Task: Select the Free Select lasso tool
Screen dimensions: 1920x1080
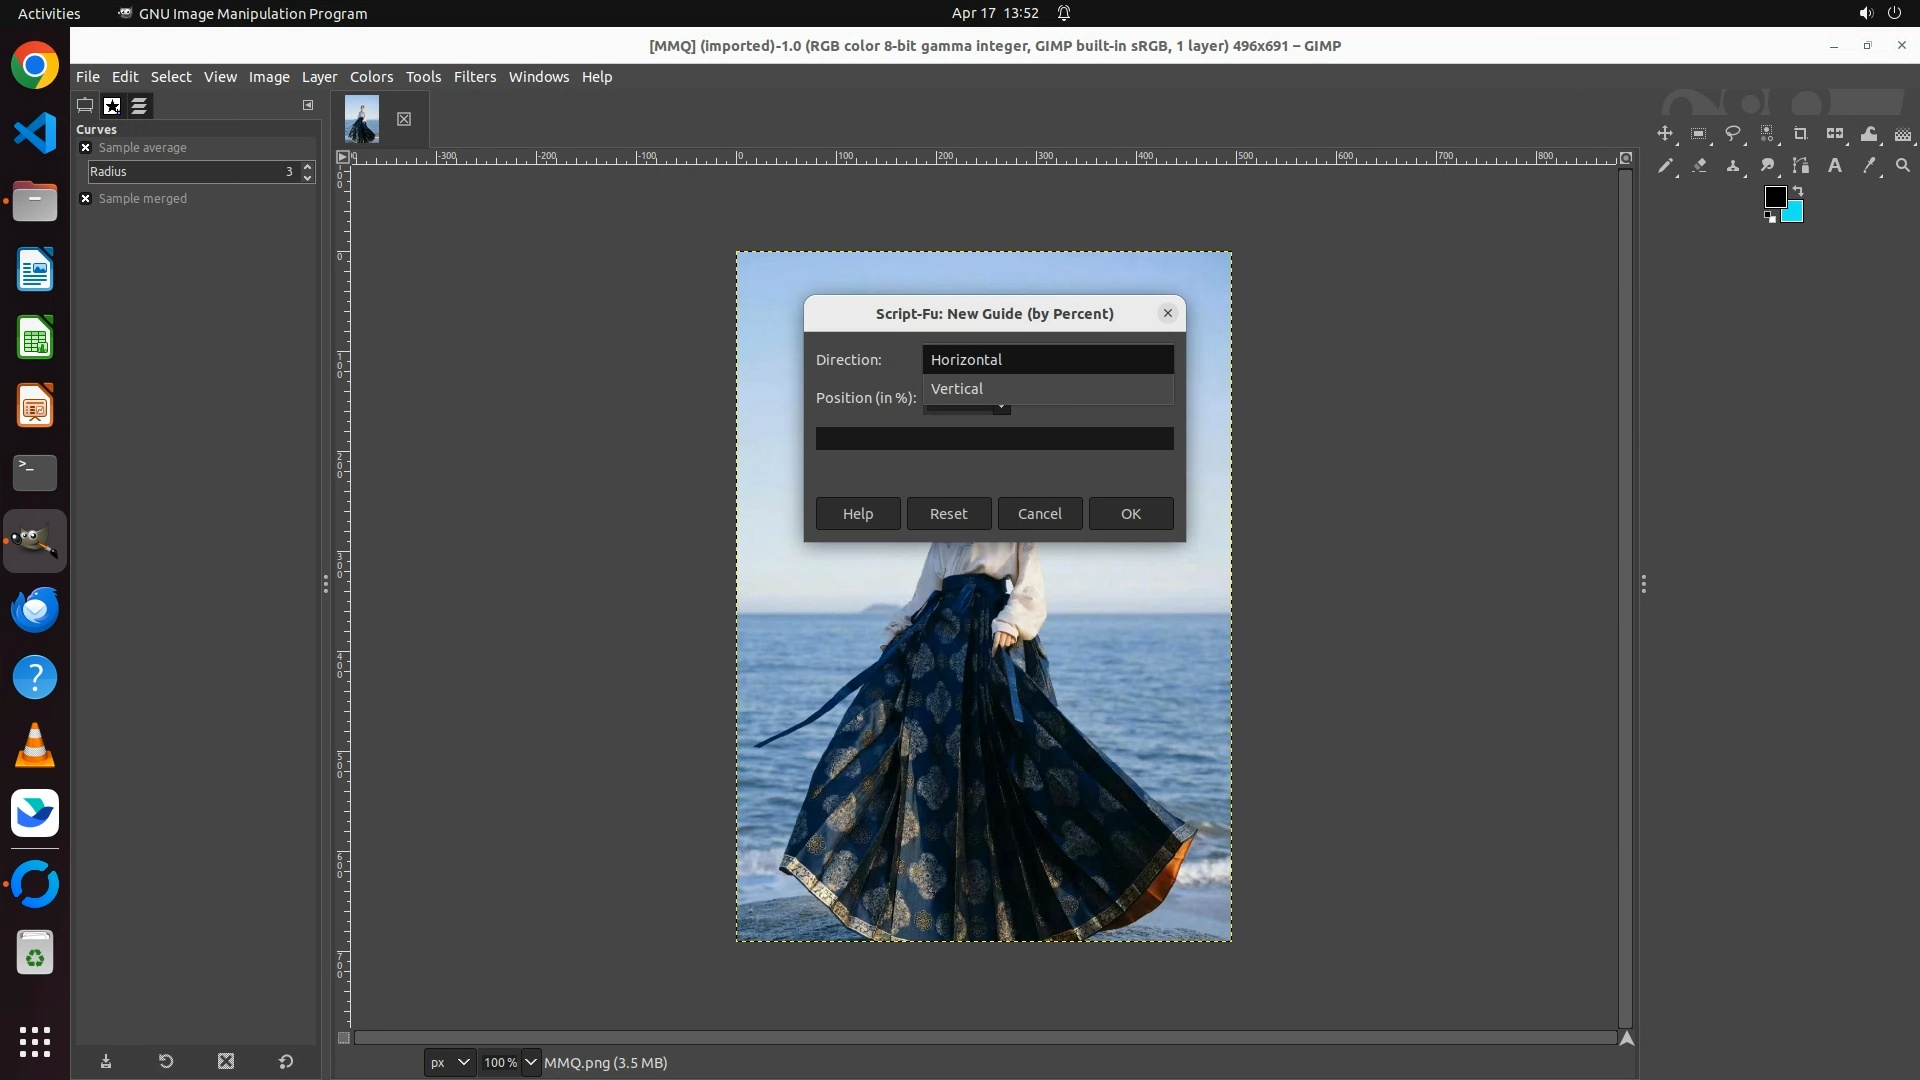Action: (1733, 134)
